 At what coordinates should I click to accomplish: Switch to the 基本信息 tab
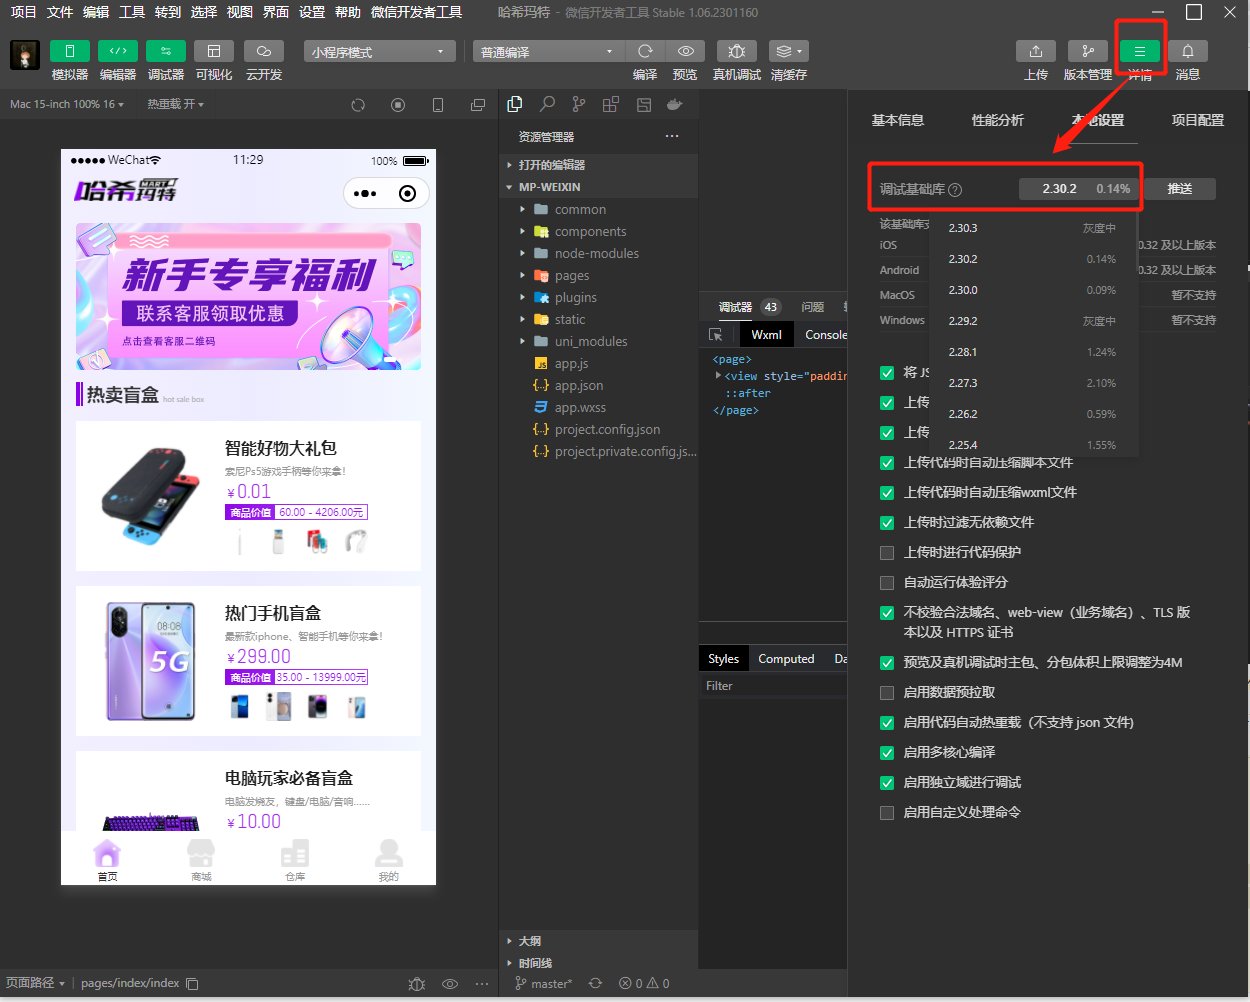[x=898, y=120]
